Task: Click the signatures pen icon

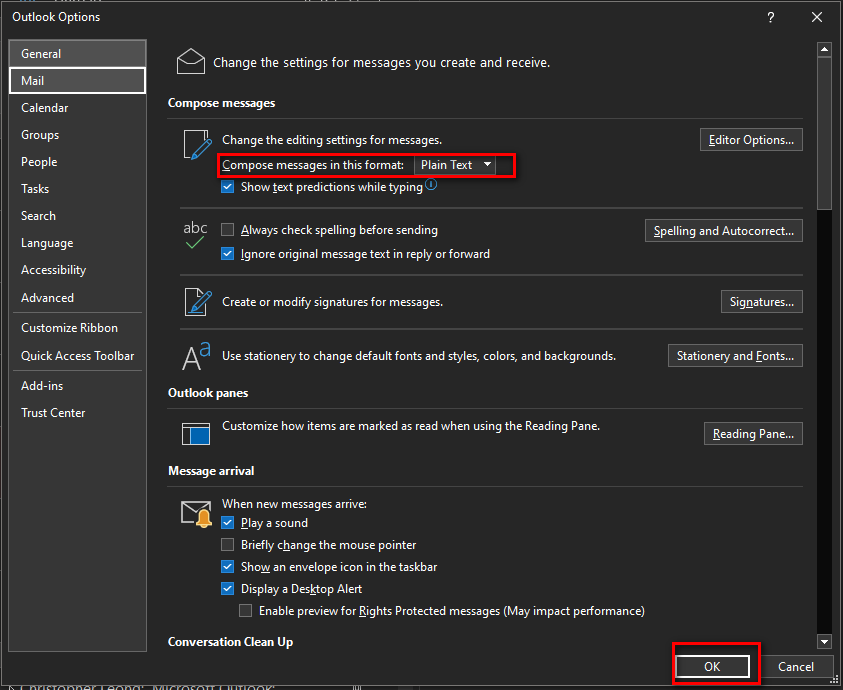Action: 196,303
